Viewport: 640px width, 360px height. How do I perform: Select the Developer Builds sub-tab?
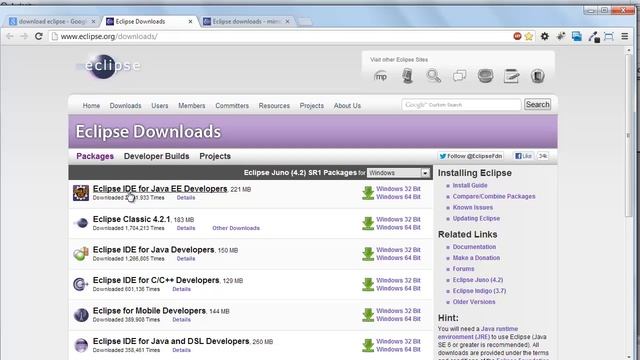156,156
